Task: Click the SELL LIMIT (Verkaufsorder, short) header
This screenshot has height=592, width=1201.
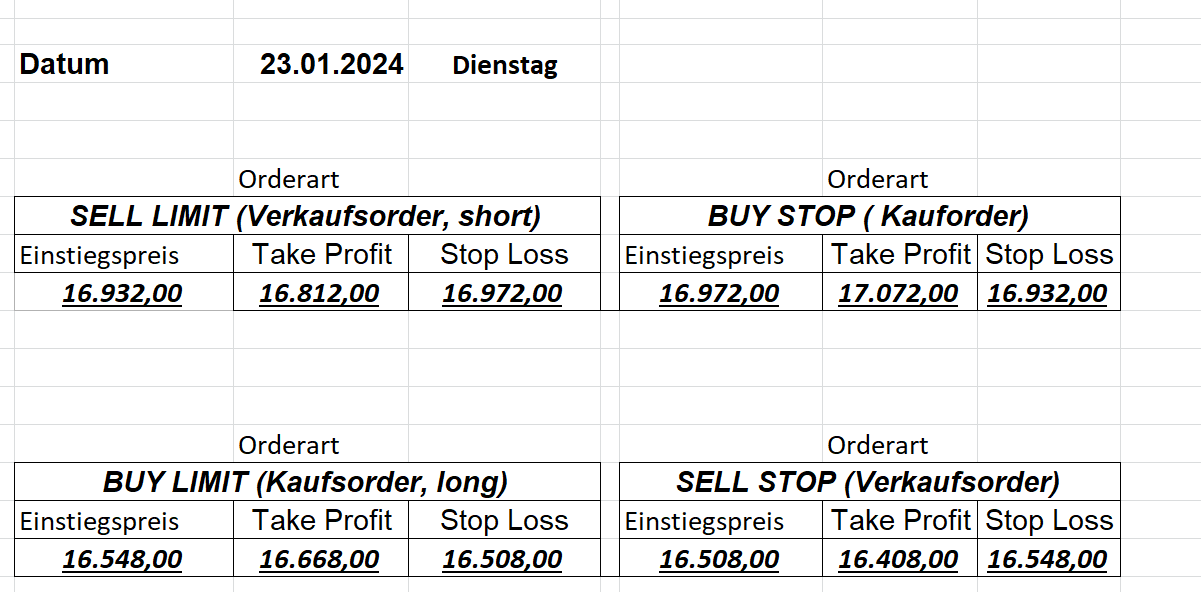Action: 306,216
